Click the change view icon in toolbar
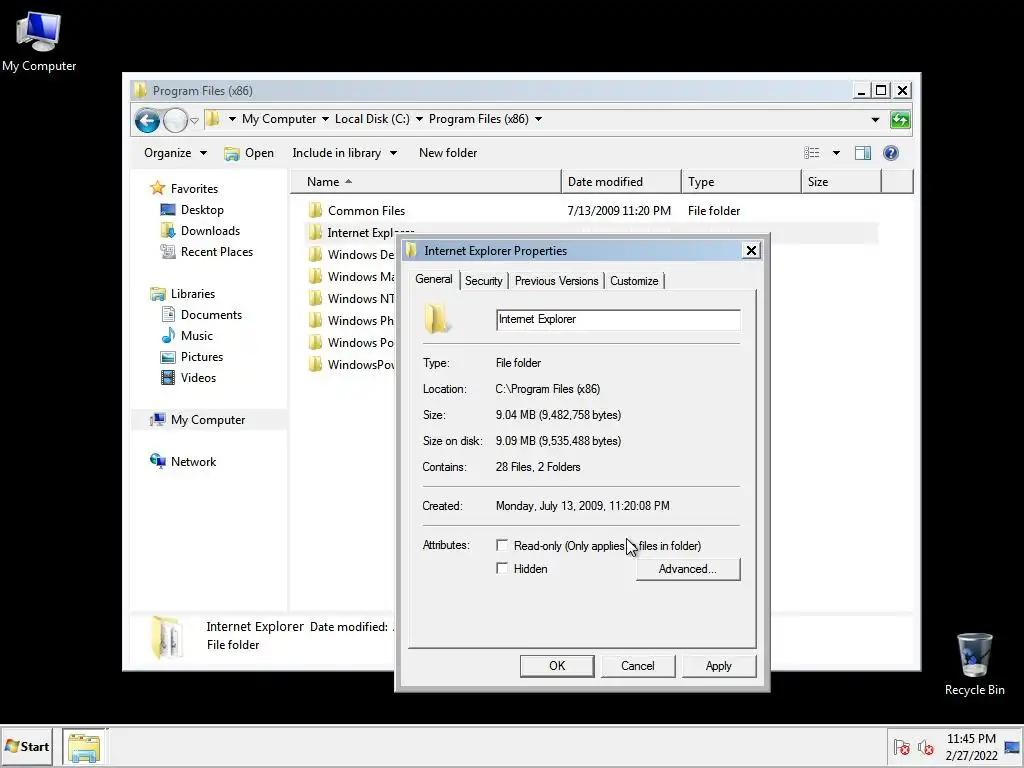The image size is (1024, 768). (x=812, y=153)
